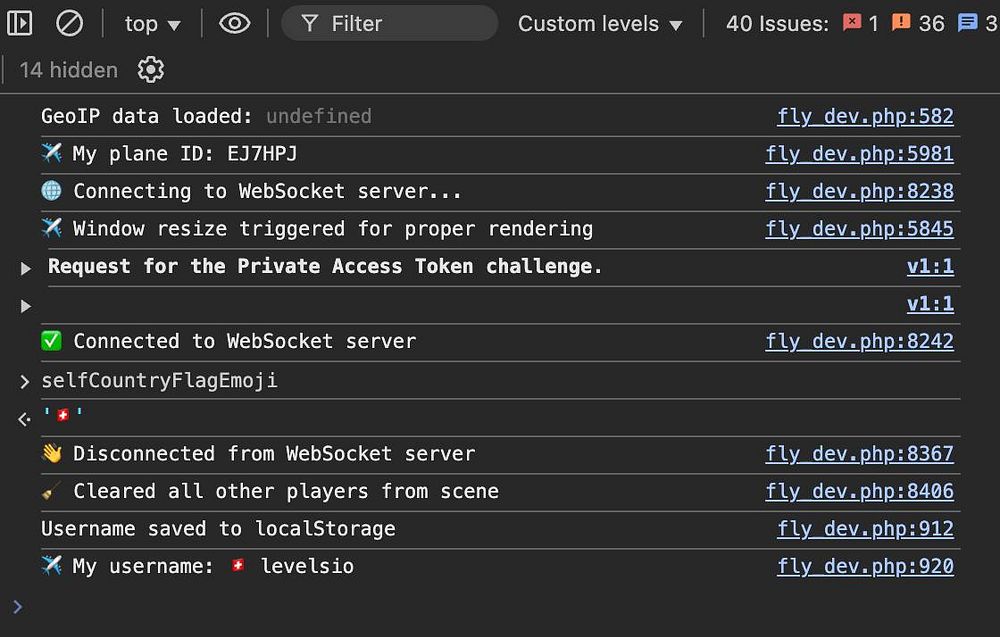Viewport: 1000px width, 637px height.
Task: Open the top JavaScript context dropdown
Action: (x=152, y=24)
